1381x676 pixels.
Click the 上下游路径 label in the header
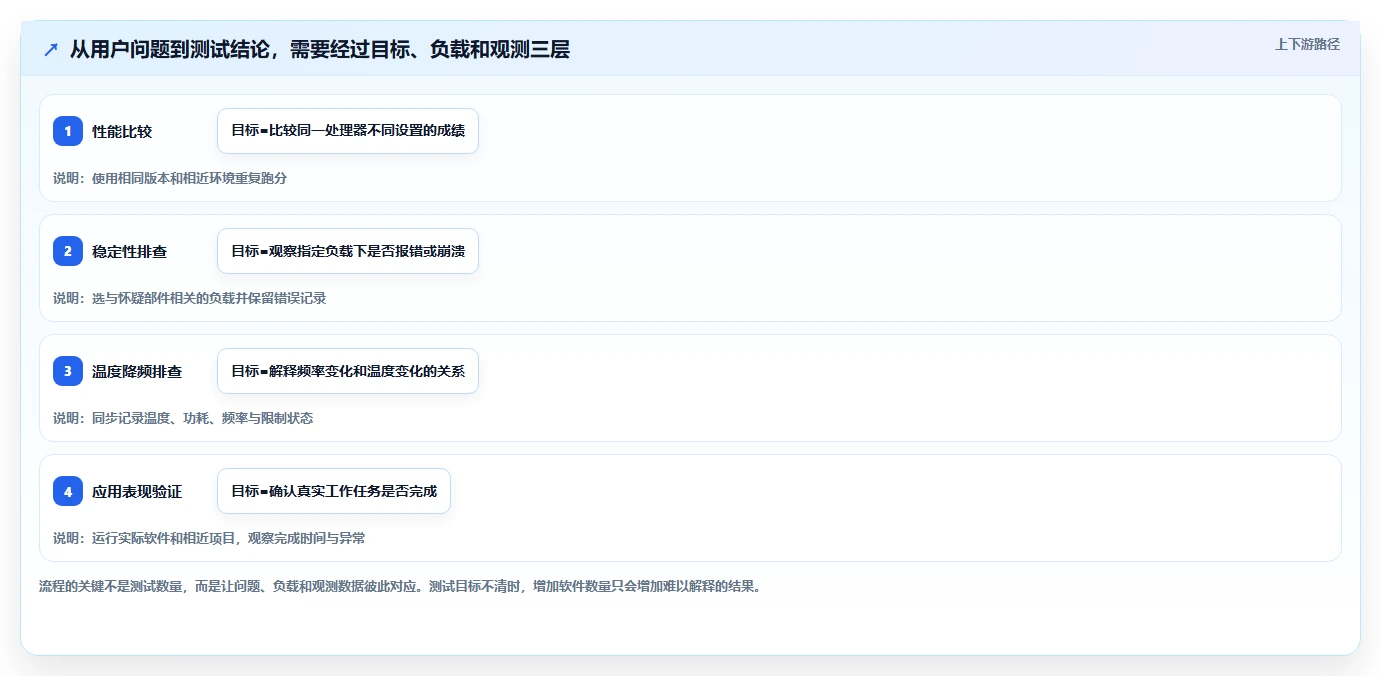click(x=1307, y=44)
